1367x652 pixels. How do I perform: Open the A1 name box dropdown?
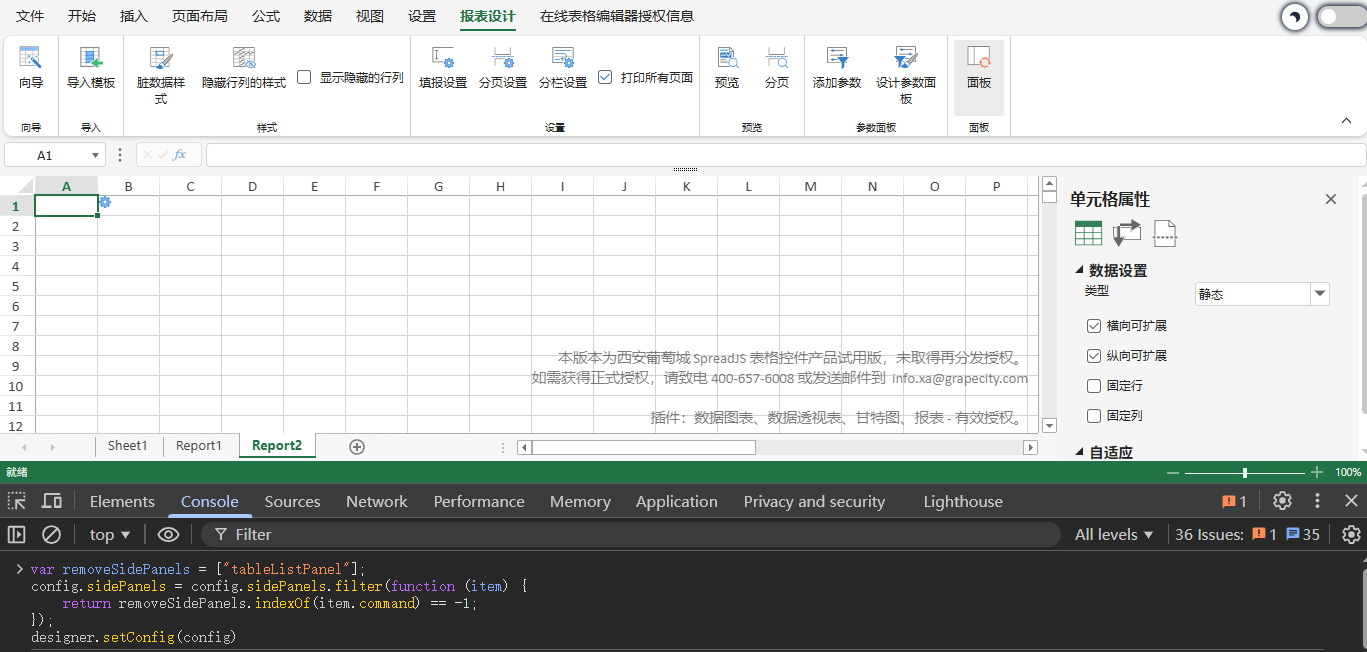pos(96,156)
